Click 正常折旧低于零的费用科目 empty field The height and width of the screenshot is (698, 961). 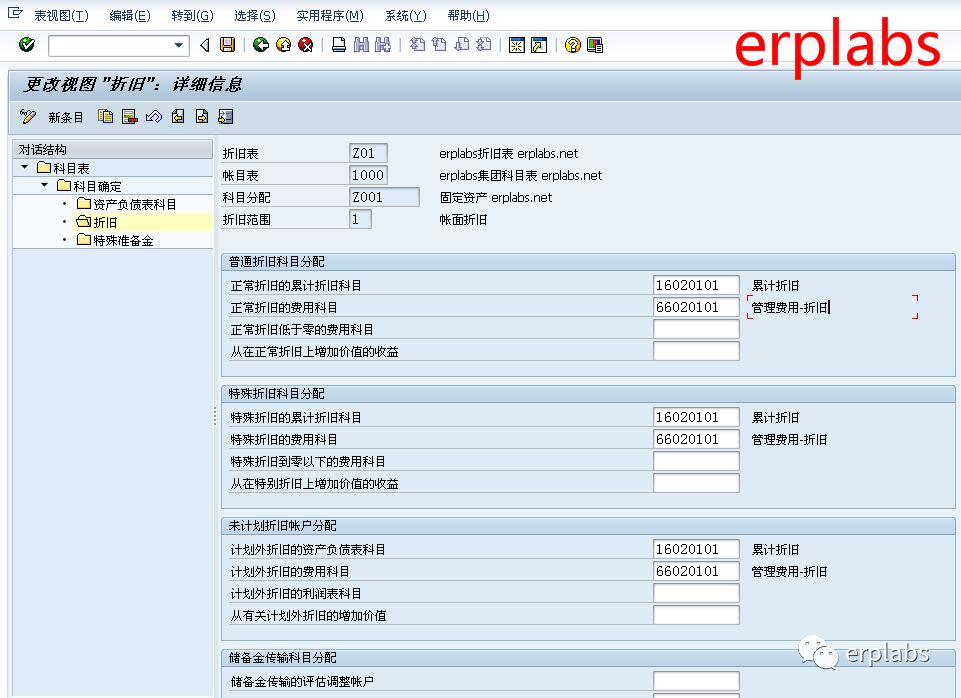click(x=696, y=329)
